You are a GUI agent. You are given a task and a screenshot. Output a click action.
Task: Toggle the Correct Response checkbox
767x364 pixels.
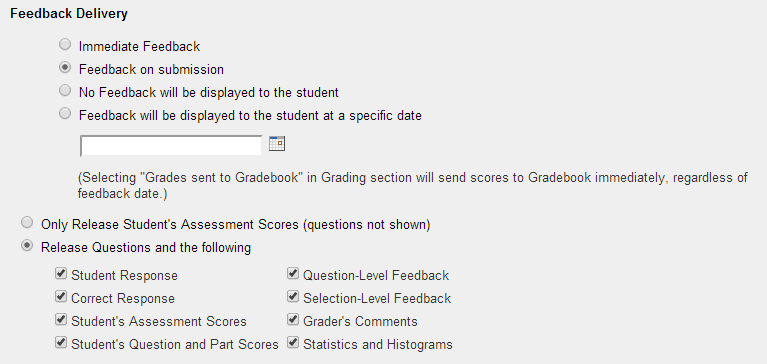click(x=61, y=296)
